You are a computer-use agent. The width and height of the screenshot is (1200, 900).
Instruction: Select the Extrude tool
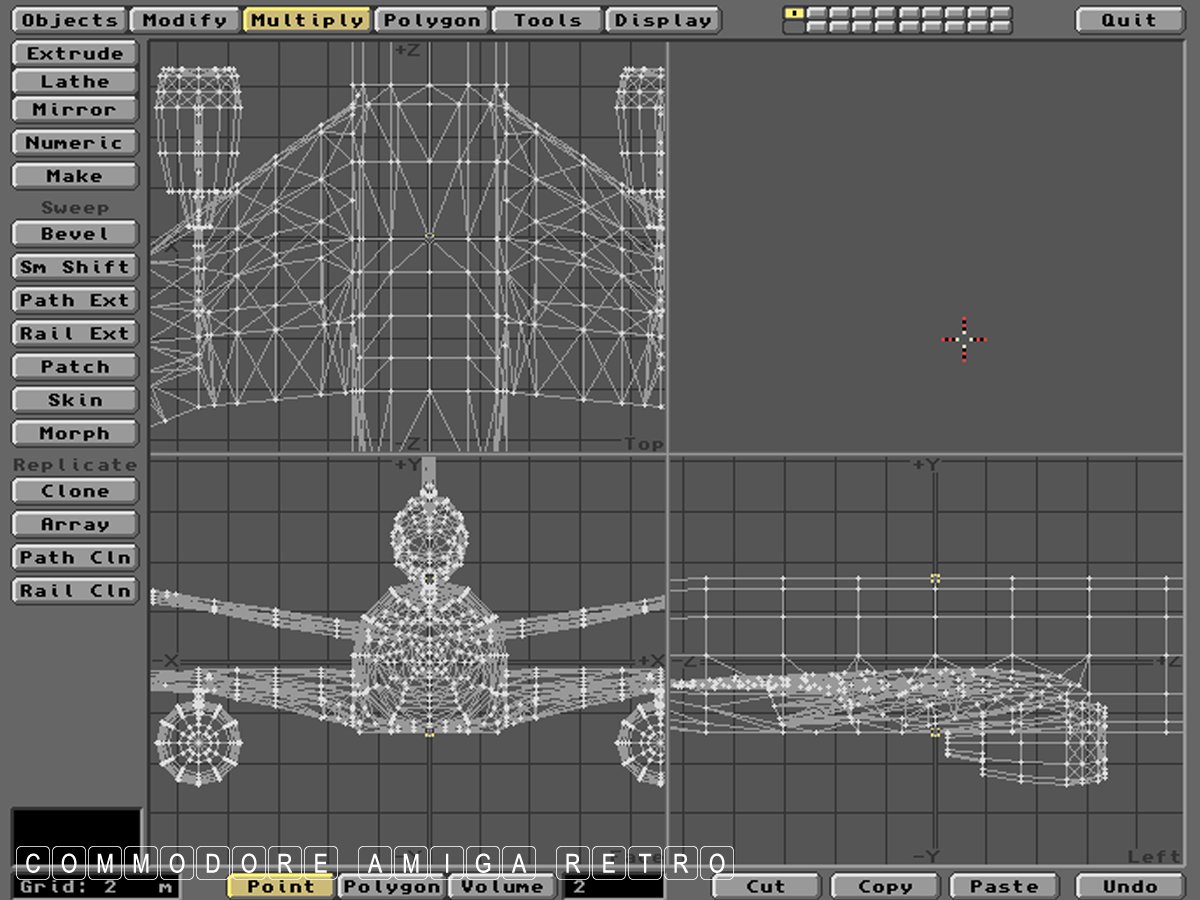click(x=75, y=54)
